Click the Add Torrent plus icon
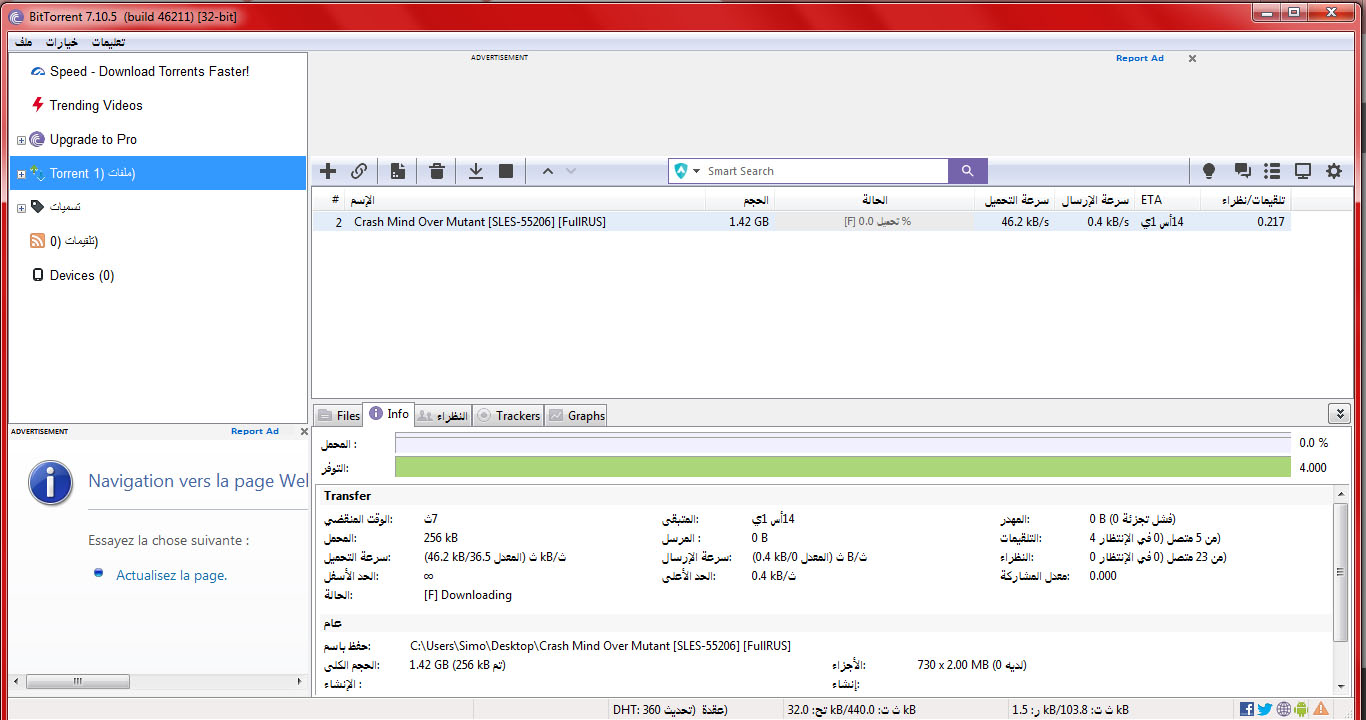The width and height of the screenshot is (1366, 720). (x=328, y=171)
